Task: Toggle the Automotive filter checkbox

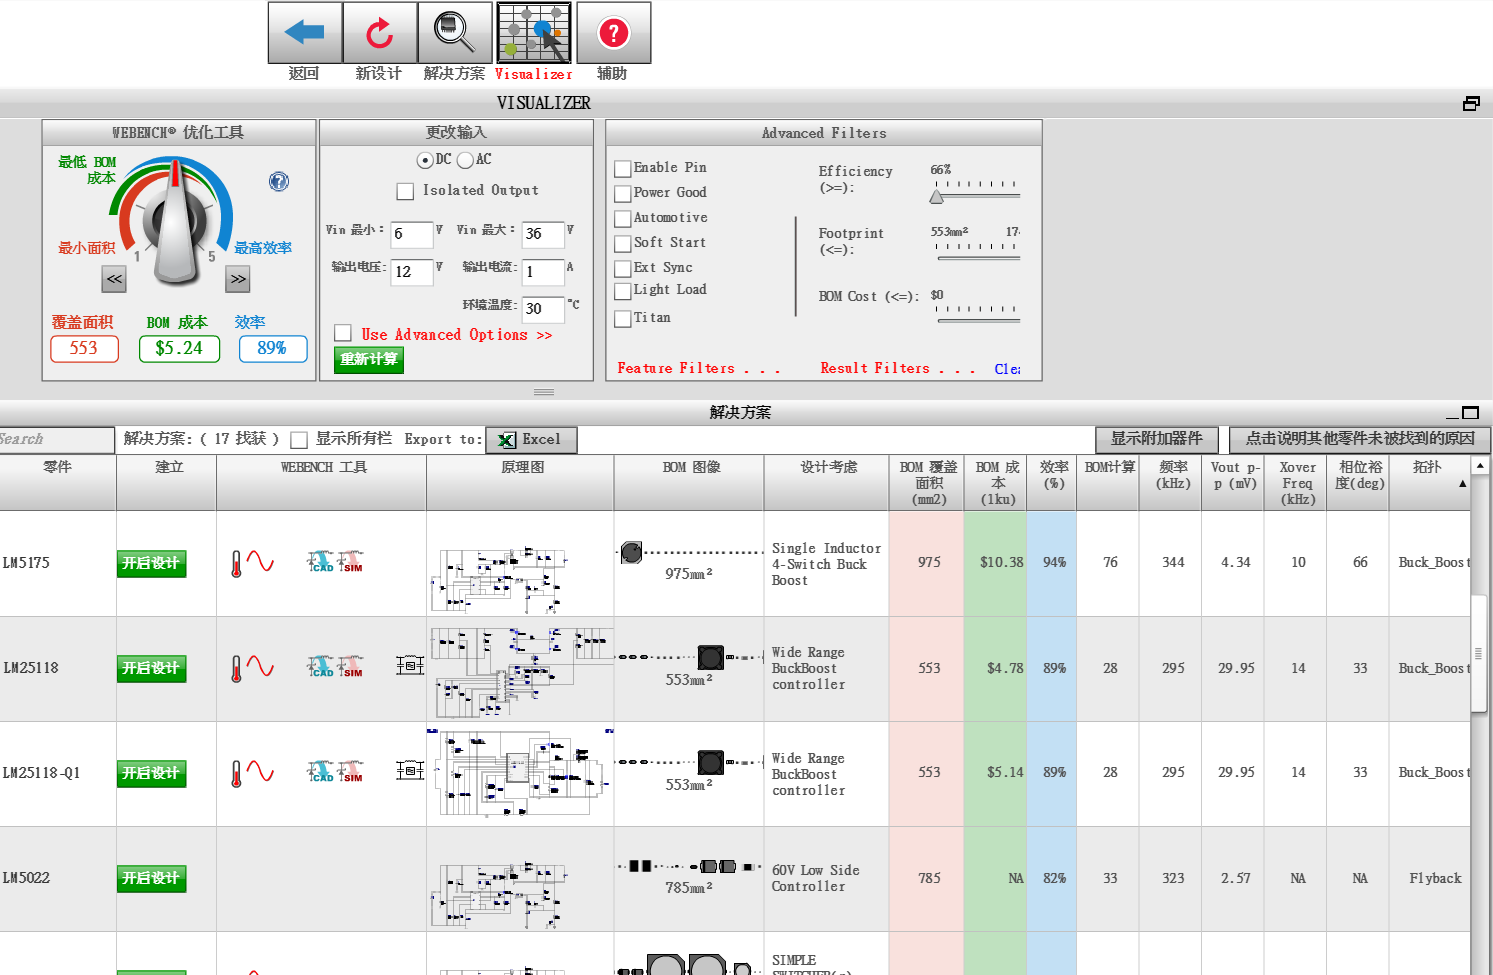Action: tap(623, 219)
